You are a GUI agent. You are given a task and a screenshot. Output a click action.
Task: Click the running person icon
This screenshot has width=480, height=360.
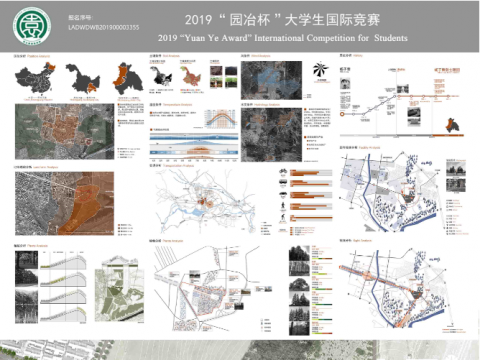pos(283,218)
